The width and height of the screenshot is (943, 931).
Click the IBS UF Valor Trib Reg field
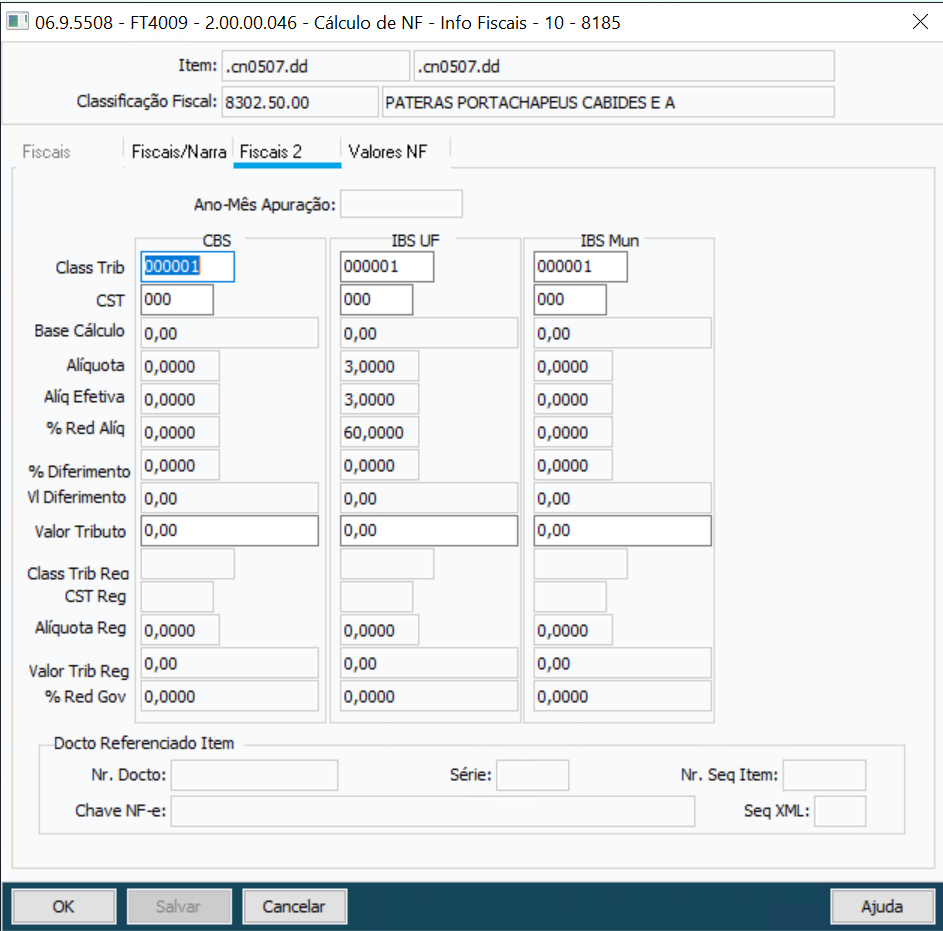point(429,663)
